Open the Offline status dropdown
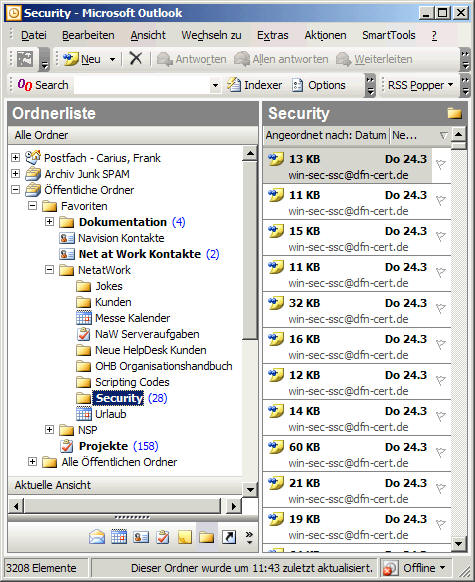Viewport: 475px width, 582px height. click(x=442, y=568)
